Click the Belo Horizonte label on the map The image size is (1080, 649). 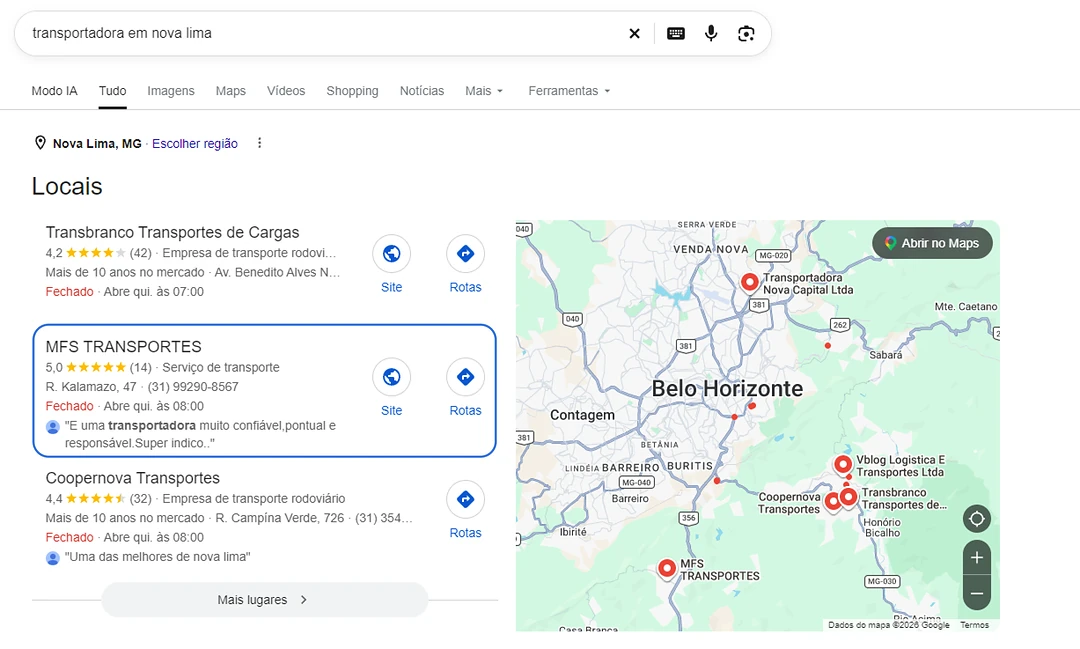tap(727, 389)
